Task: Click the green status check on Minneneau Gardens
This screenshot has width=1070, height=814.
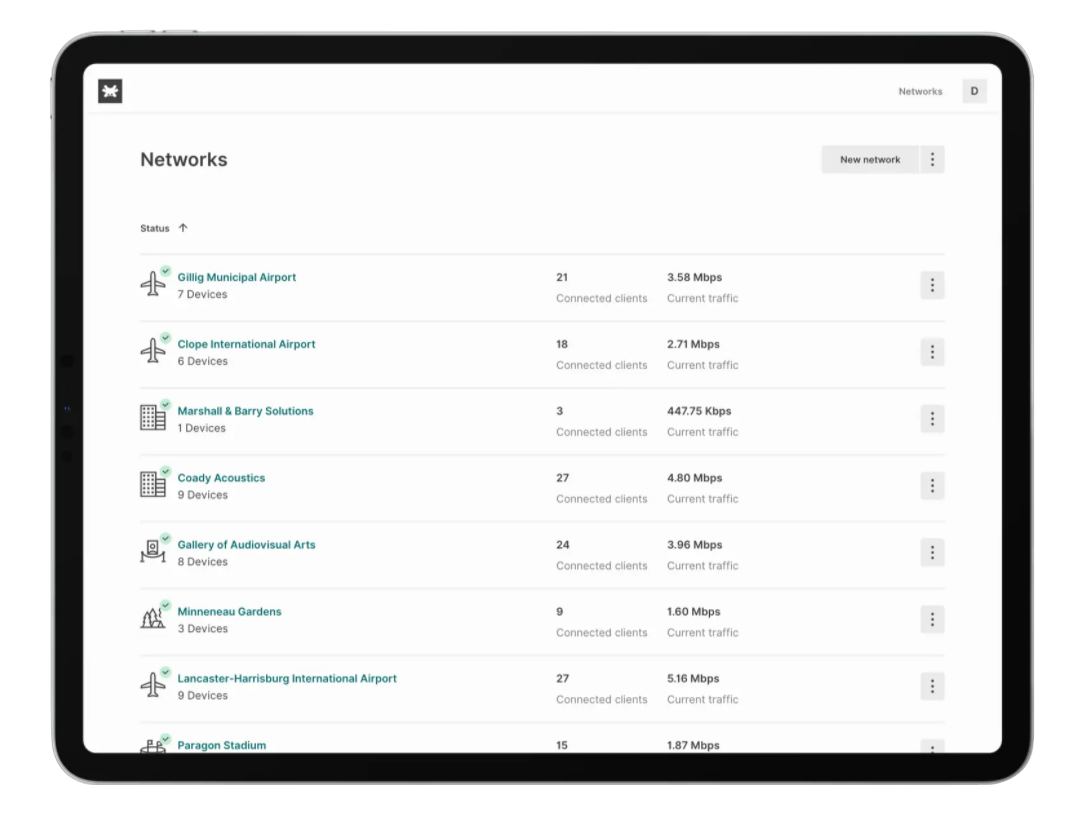Action: coord(166,605)
